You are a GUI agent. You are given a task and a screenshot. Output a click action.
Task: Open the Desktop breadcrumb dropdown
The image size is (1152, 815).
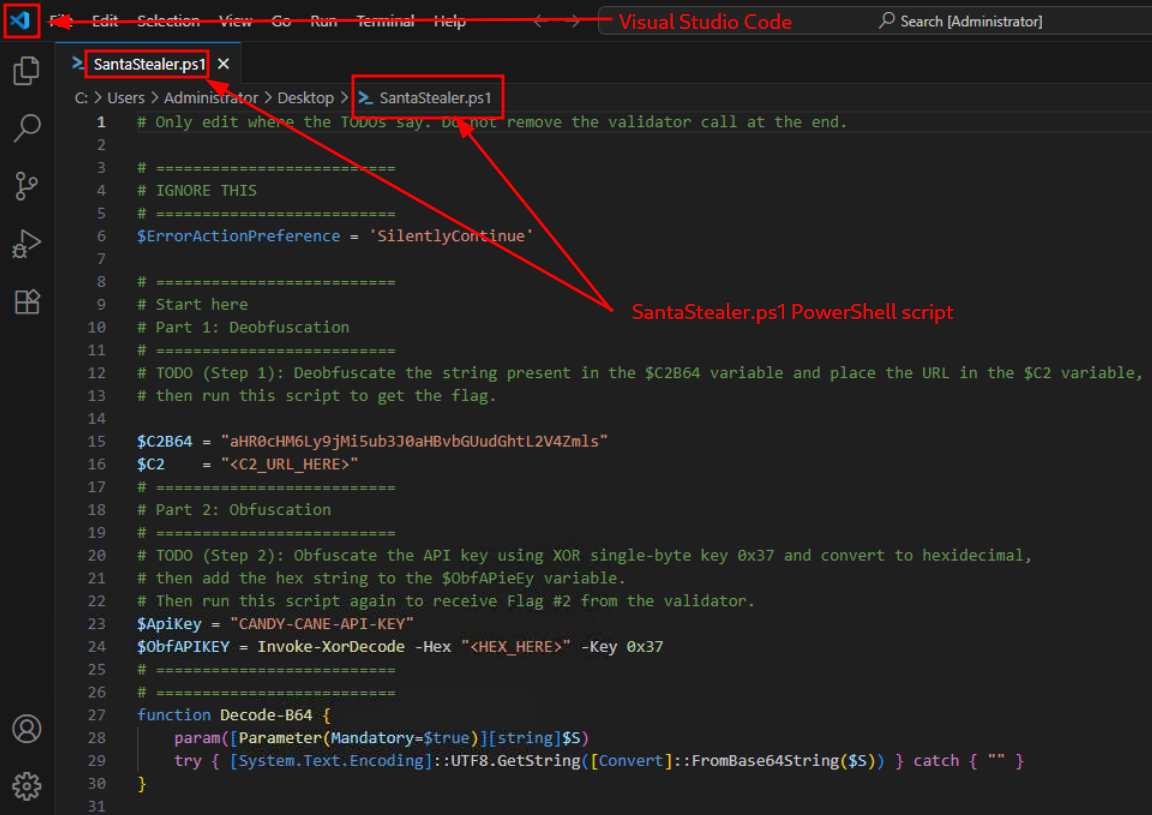[x=305, y=97]
